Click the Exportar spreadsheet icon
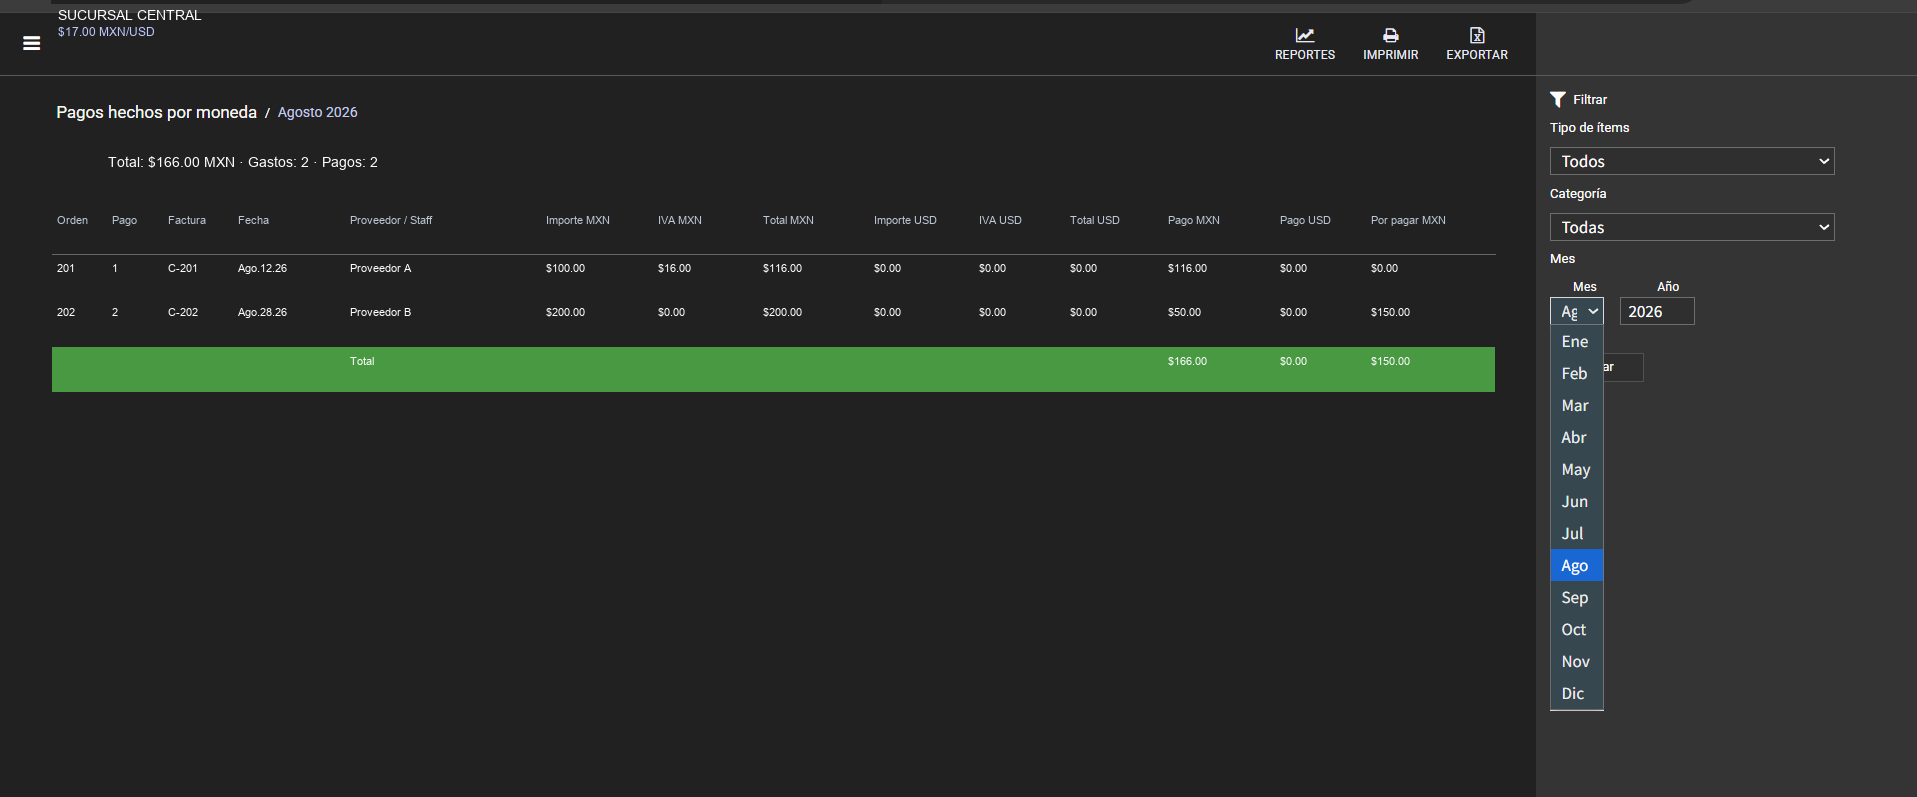Viewport: 1917px width, 797px height. point(1477,35)
